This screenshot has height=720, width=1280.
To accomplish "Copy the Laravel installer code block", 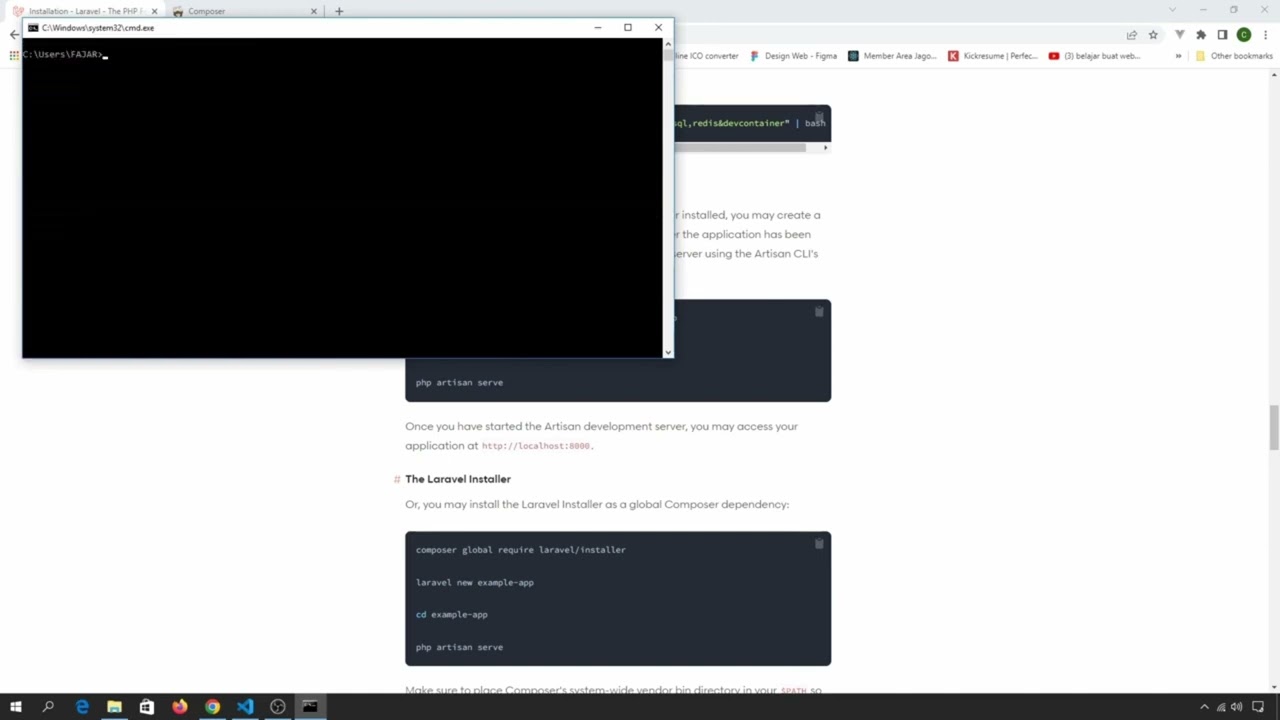I will click(x=819, y=544).
